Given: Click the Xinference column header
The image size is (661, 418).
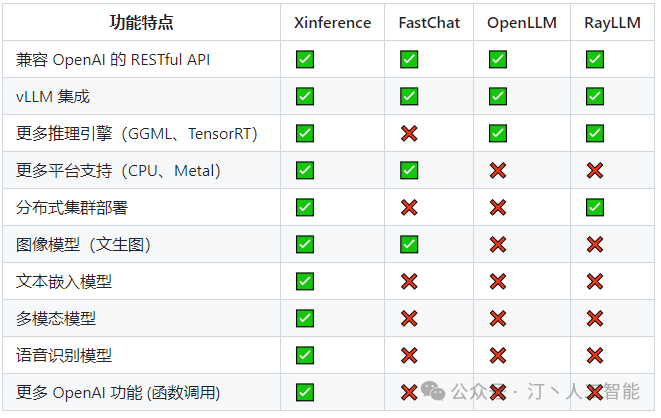Looking at the screenshot, I should pos(332,23).
